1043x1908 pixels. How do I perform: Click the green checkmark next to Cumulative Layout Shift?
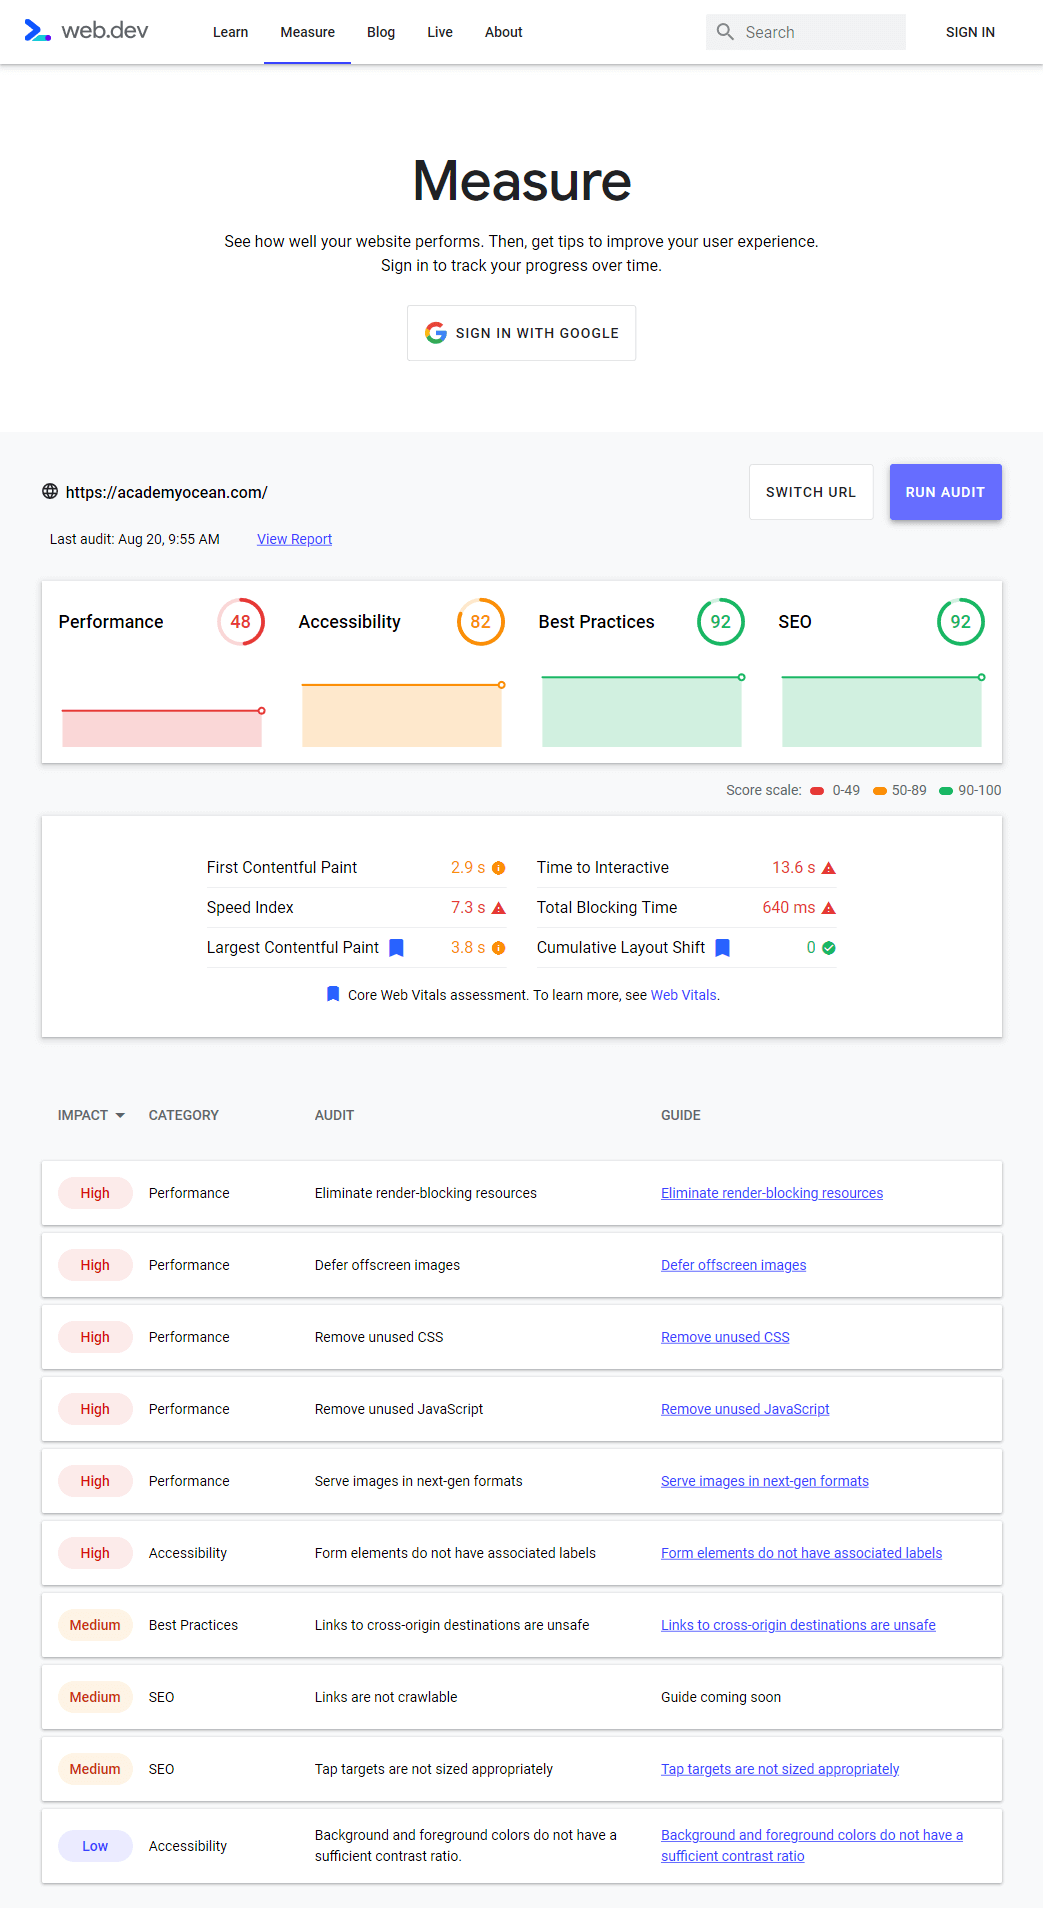coord(828,948)
